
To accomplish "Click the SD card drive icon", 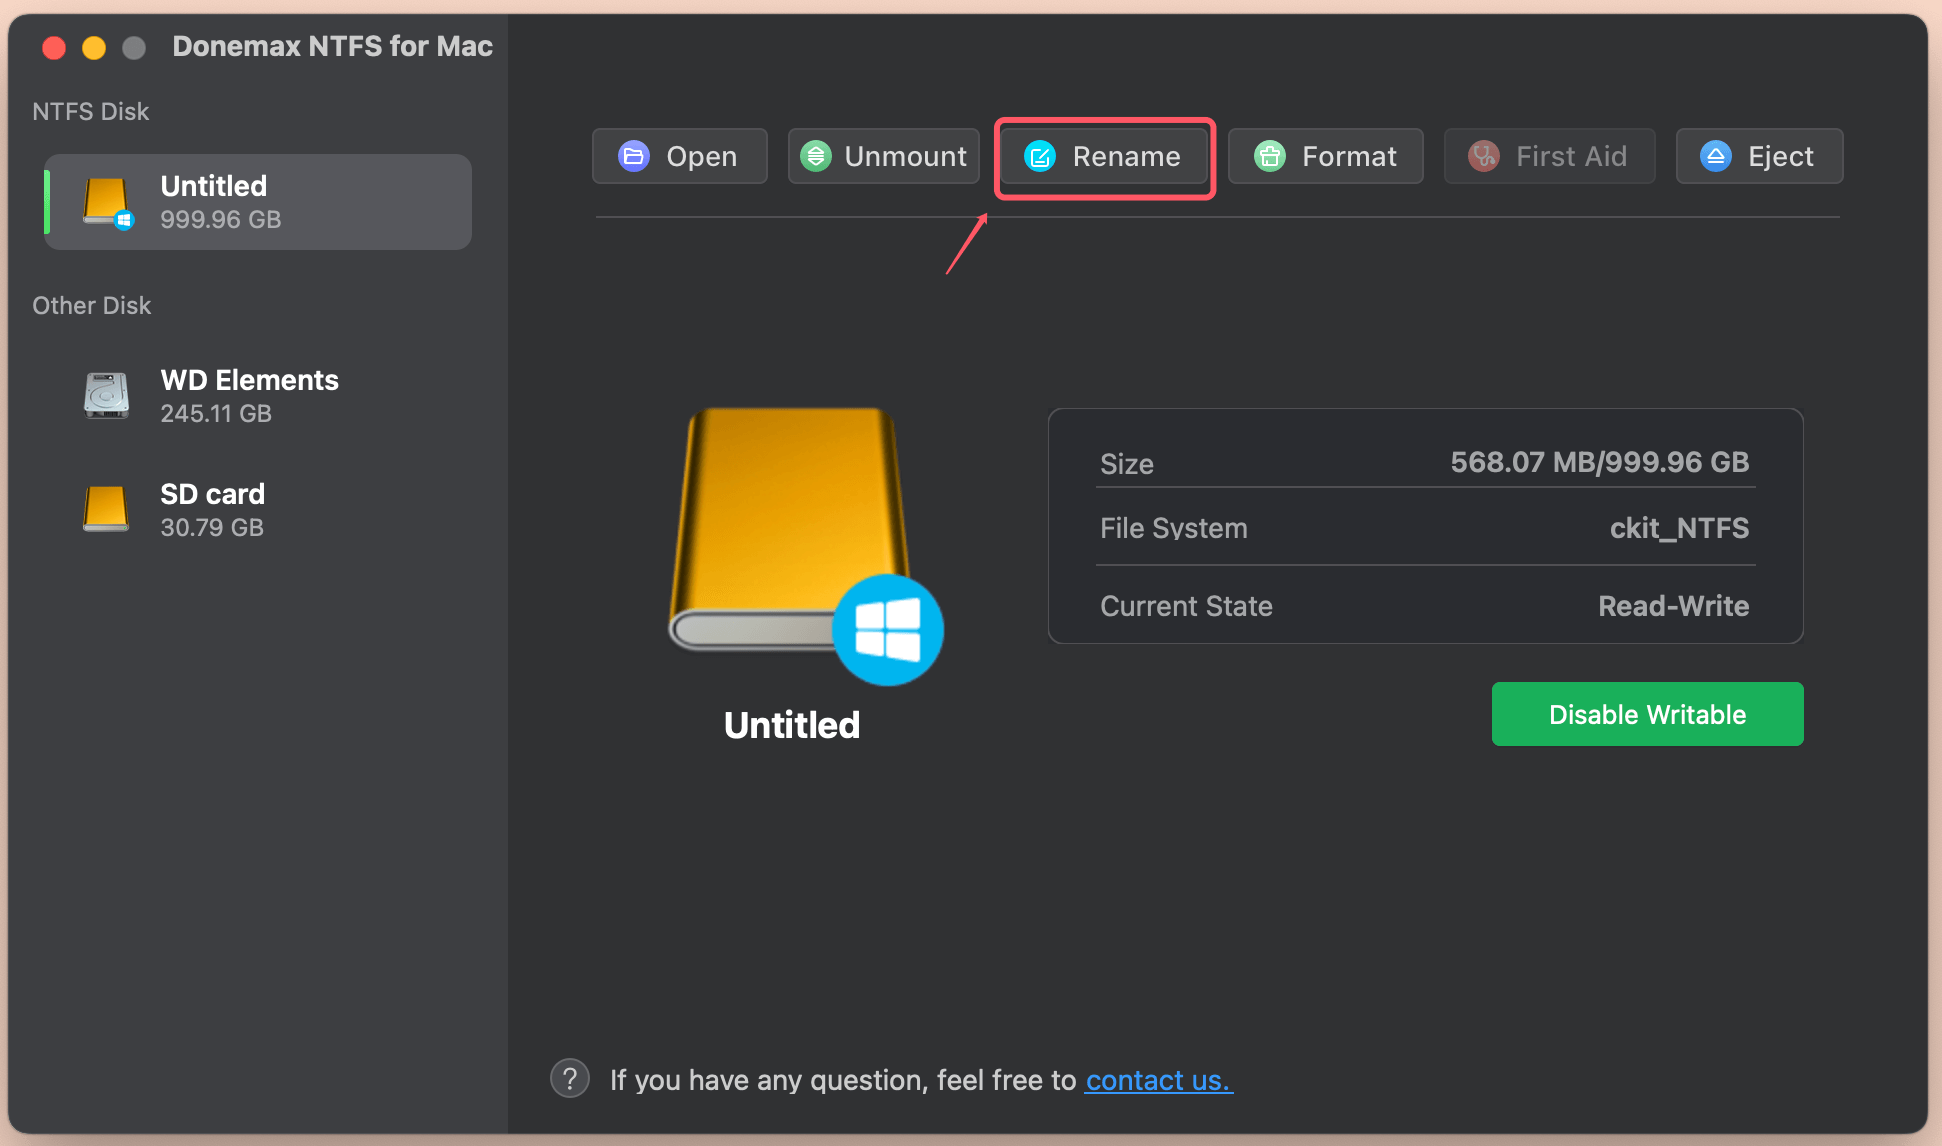I will coord(105,509).
